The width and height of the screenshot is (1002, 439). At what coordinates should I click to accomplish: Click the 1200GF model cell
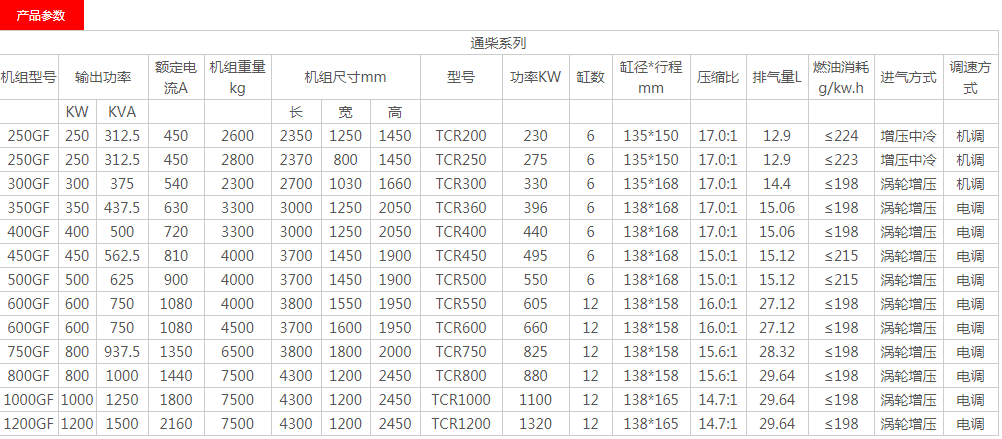(29, 424)
